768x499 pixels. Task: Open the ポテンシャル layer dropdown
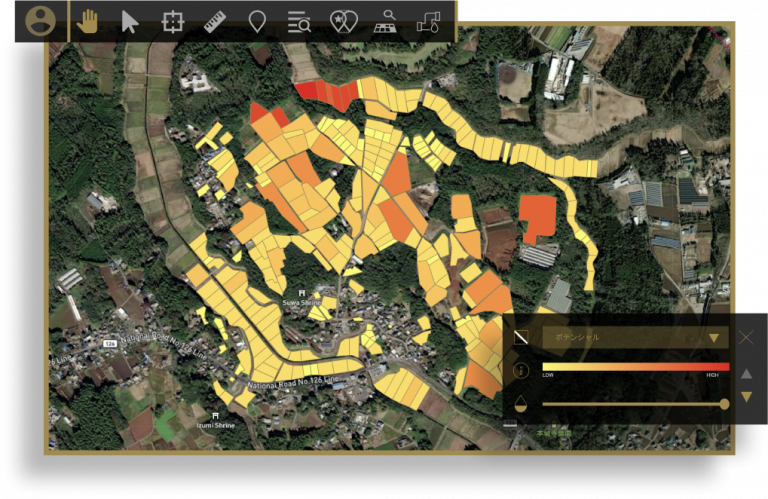636,337
